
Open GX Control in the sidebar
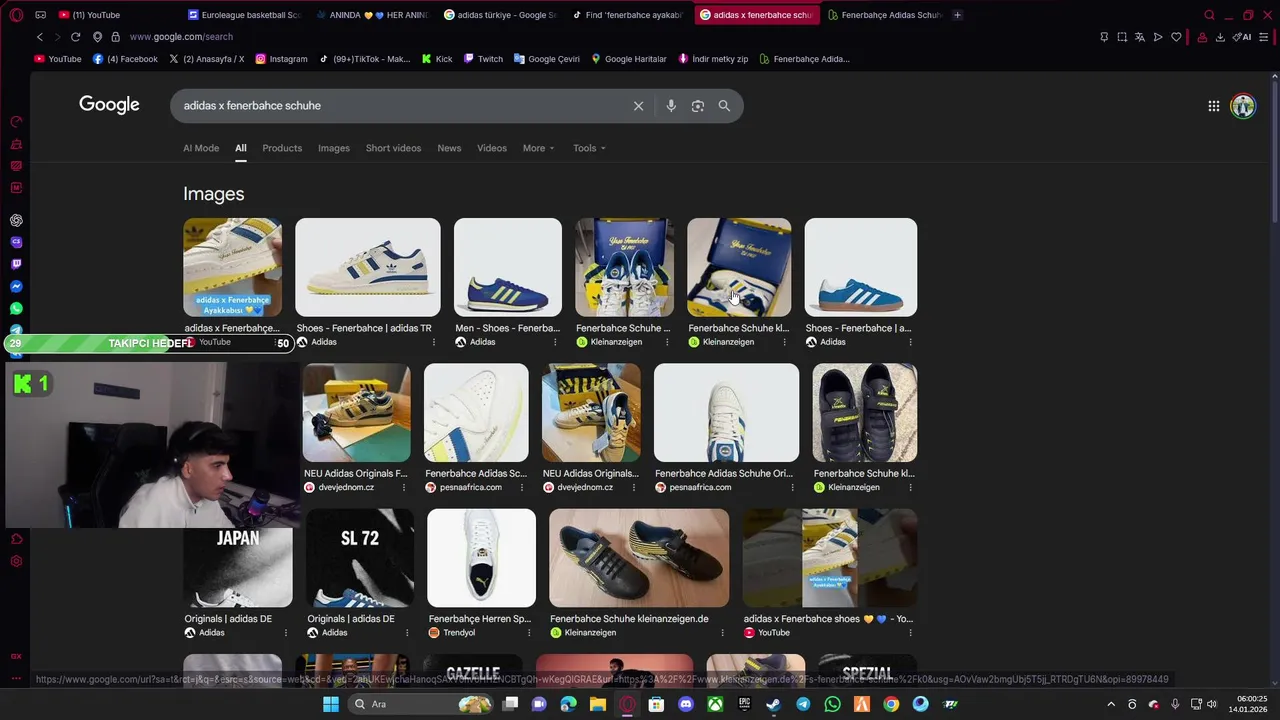[x=16, y=122]
